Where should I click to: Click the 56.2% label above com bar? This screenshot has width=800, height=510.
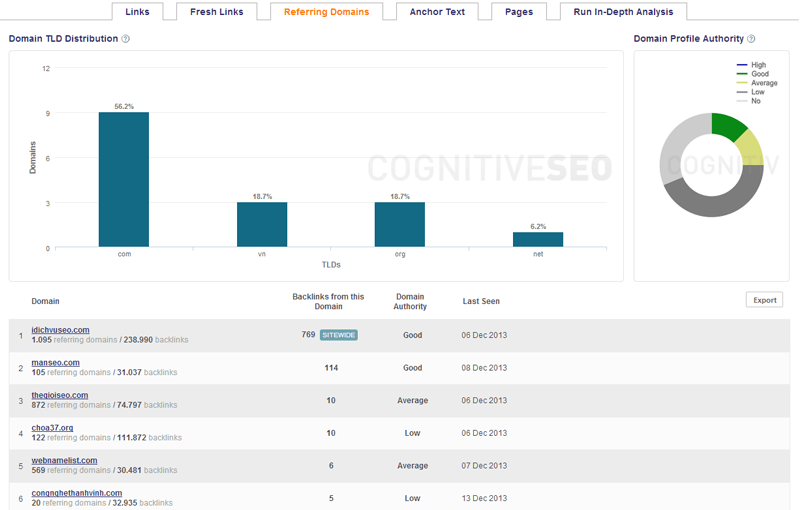[x=124, y=107]
